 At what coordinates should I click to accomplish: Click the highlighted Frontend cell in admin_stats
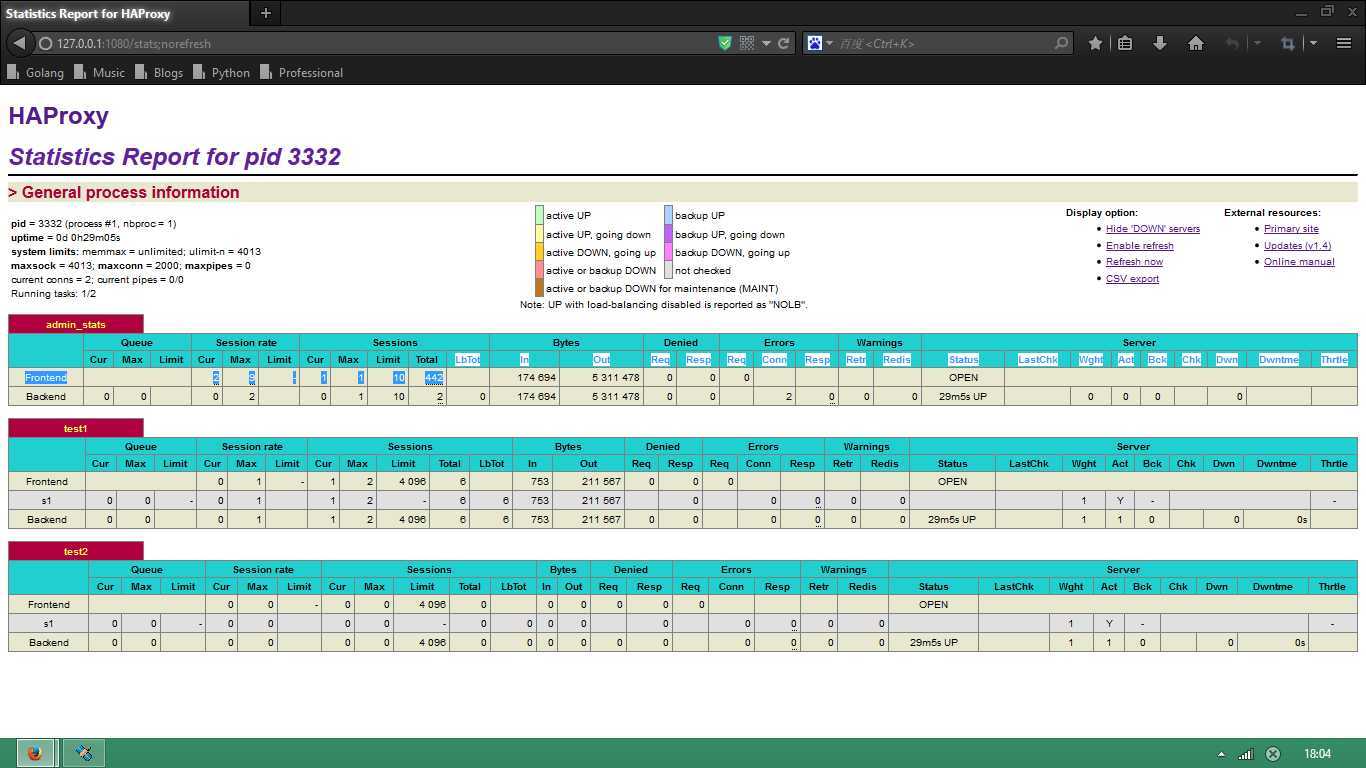[x=46, y=377]
